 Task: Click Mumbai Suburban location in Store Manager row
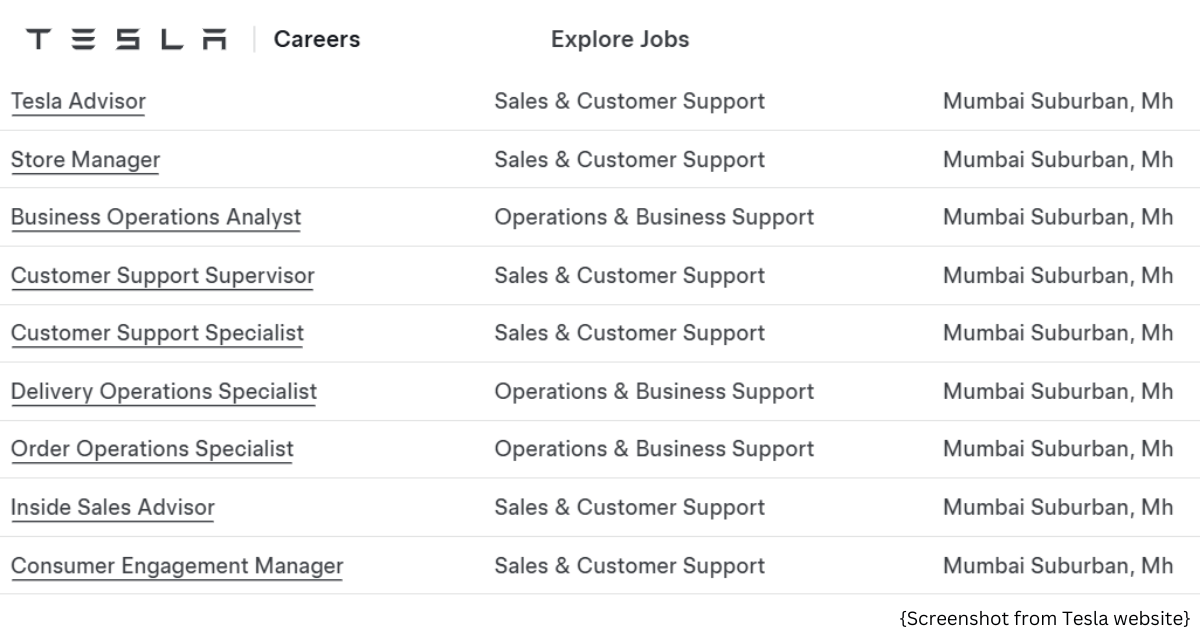pyautogui.click(x=1058, y=160)
